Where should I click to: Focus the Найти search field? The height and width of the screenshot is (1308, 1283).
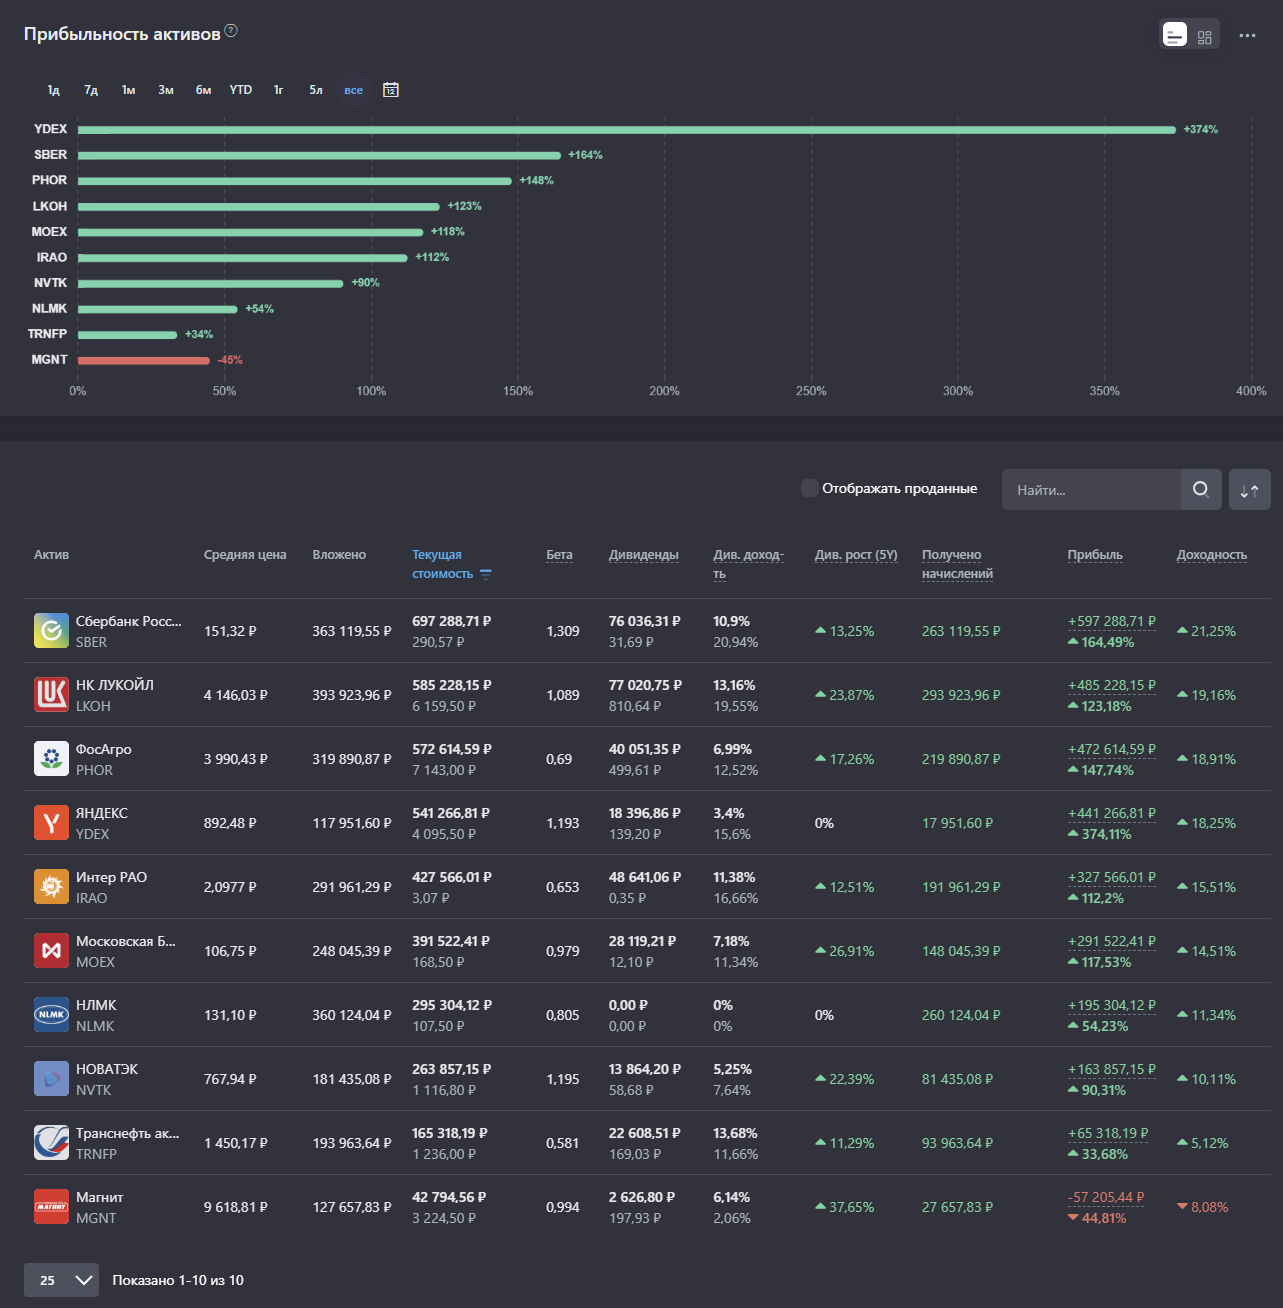[x=1091, y=490]
